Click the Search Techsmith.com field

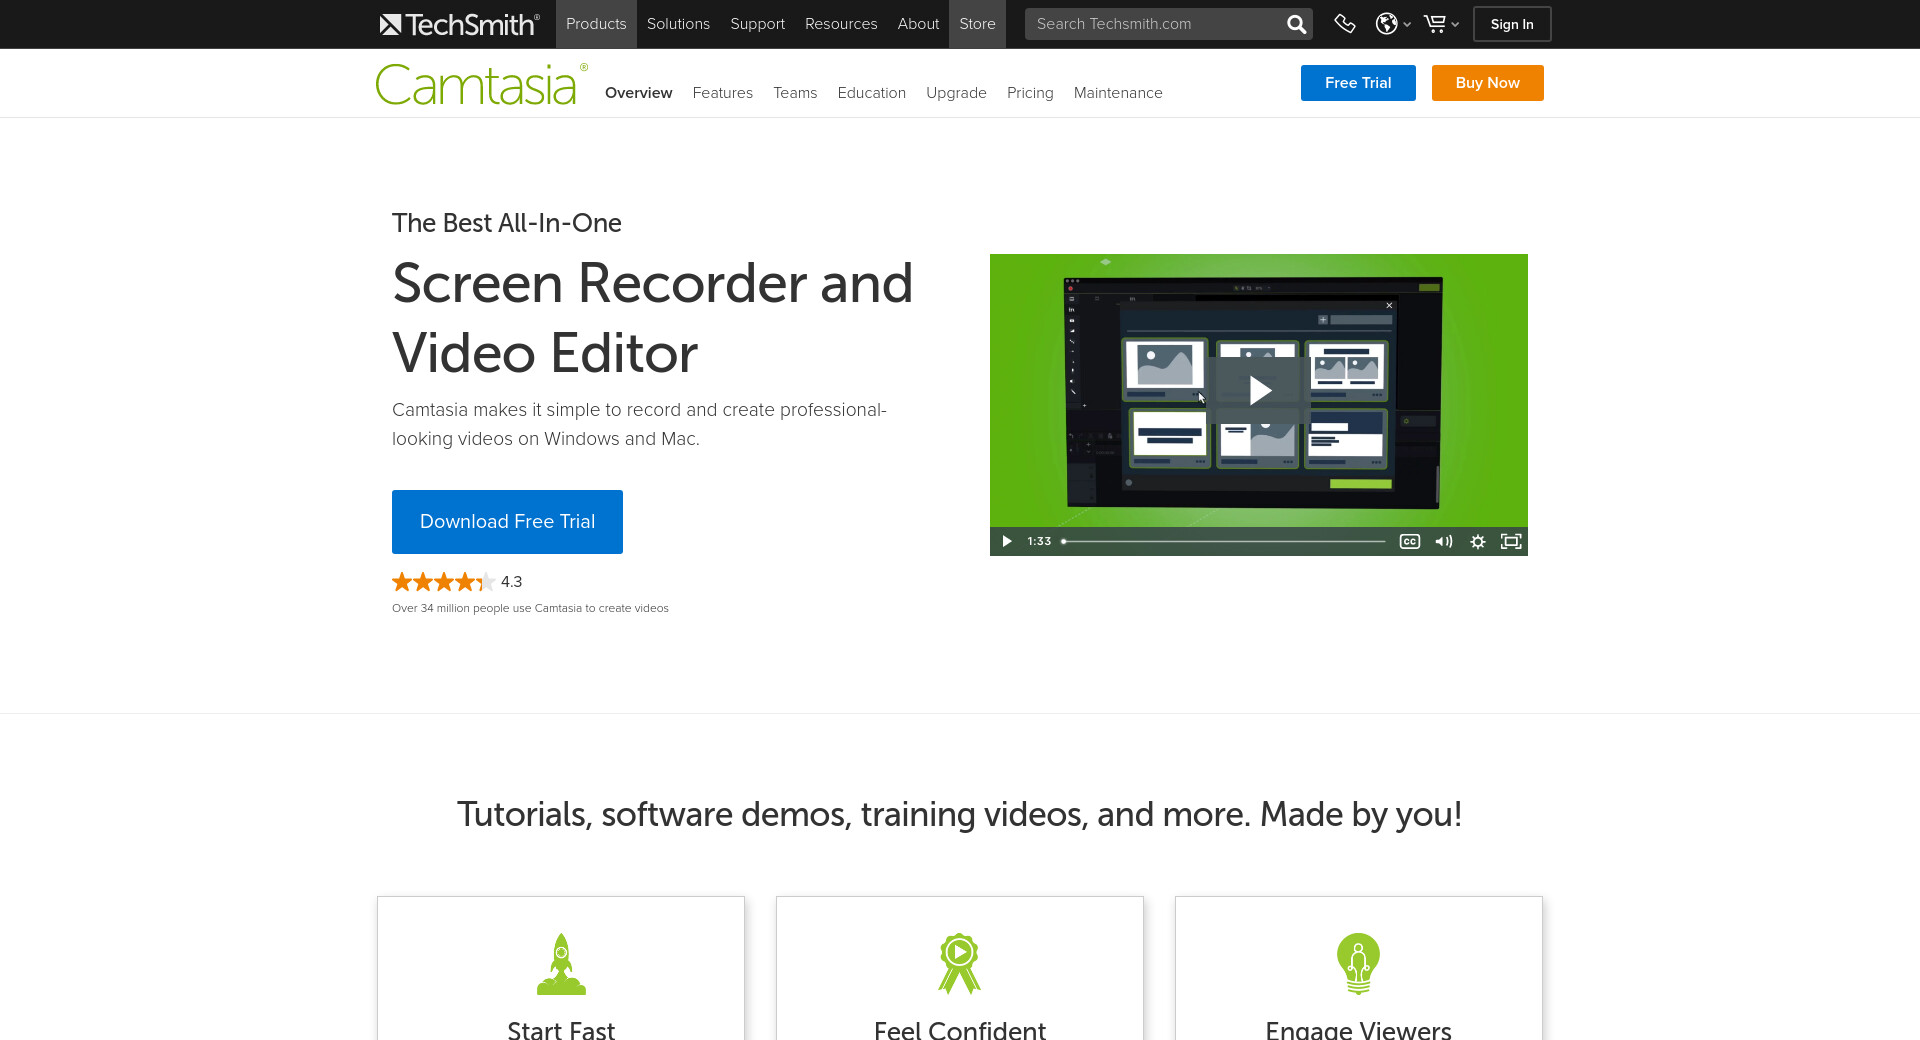click(1155, 24)
